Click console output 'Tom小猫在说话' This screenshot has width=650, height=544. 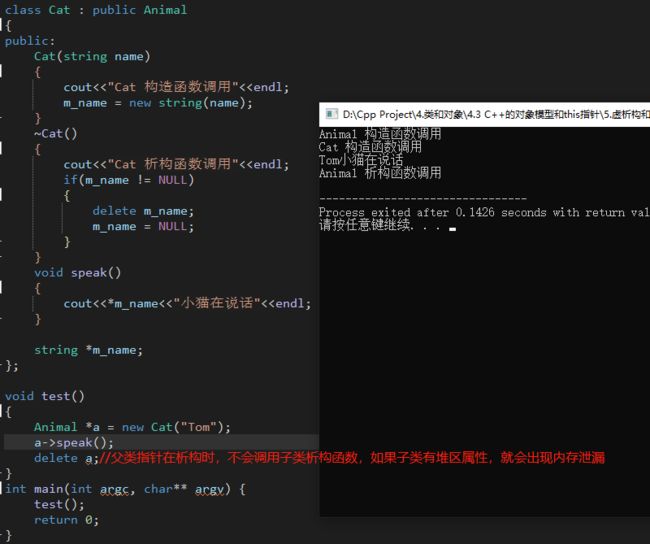coord(361,160)
